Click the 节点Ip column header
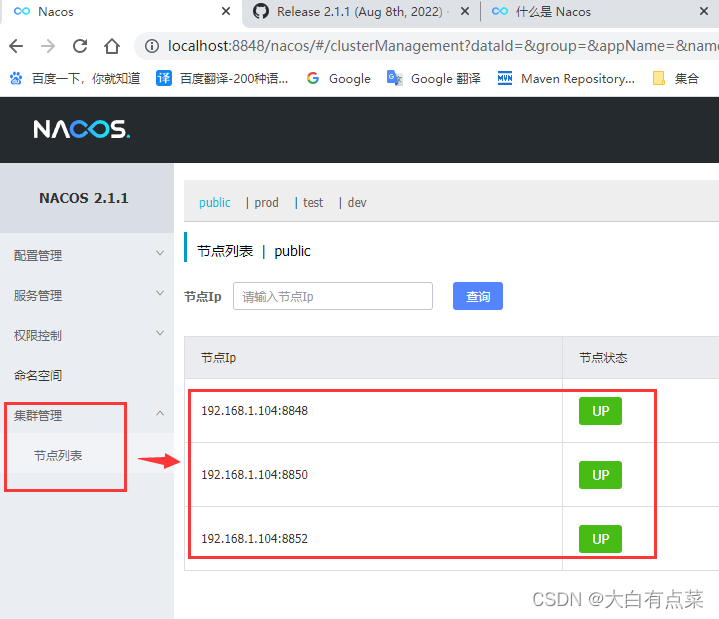The height and width of the screenshot is (619, 719). pyautogui.click(x=374, y=358)
